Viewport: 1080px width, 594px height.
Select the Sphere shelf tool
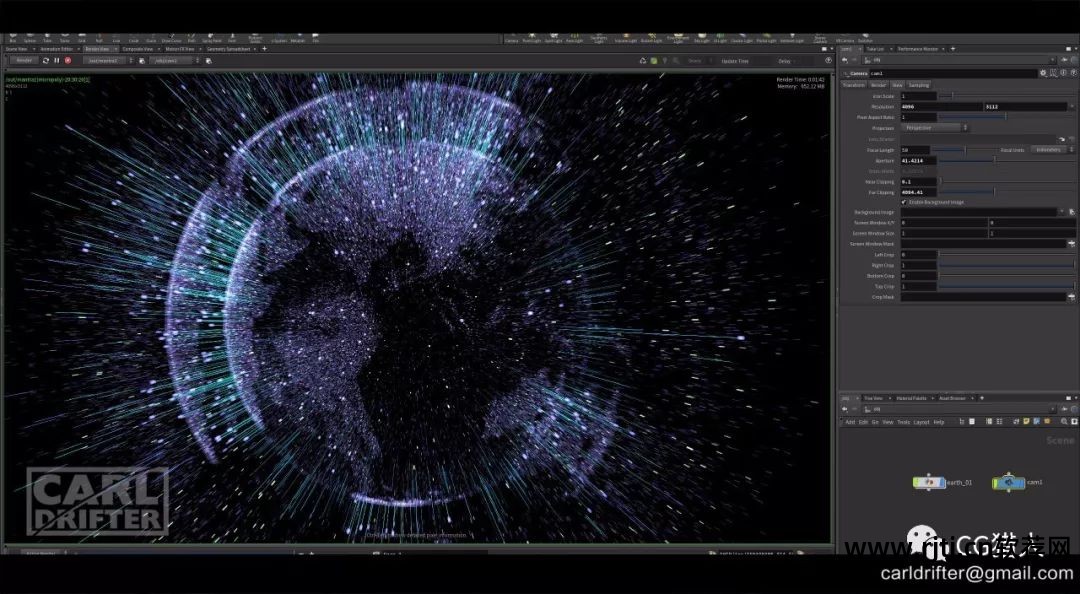click(30, 38)
